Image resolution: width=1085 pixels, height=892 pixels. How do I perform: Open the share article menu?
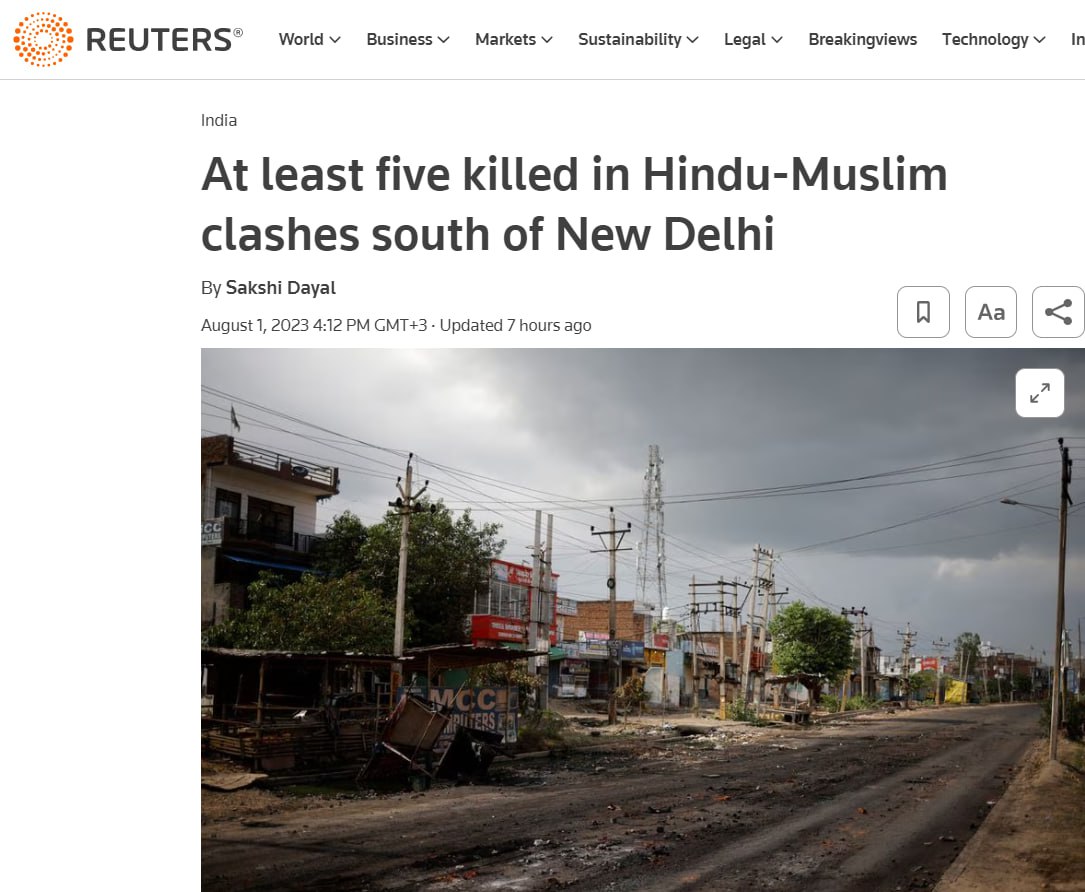tap(1058, 312)
